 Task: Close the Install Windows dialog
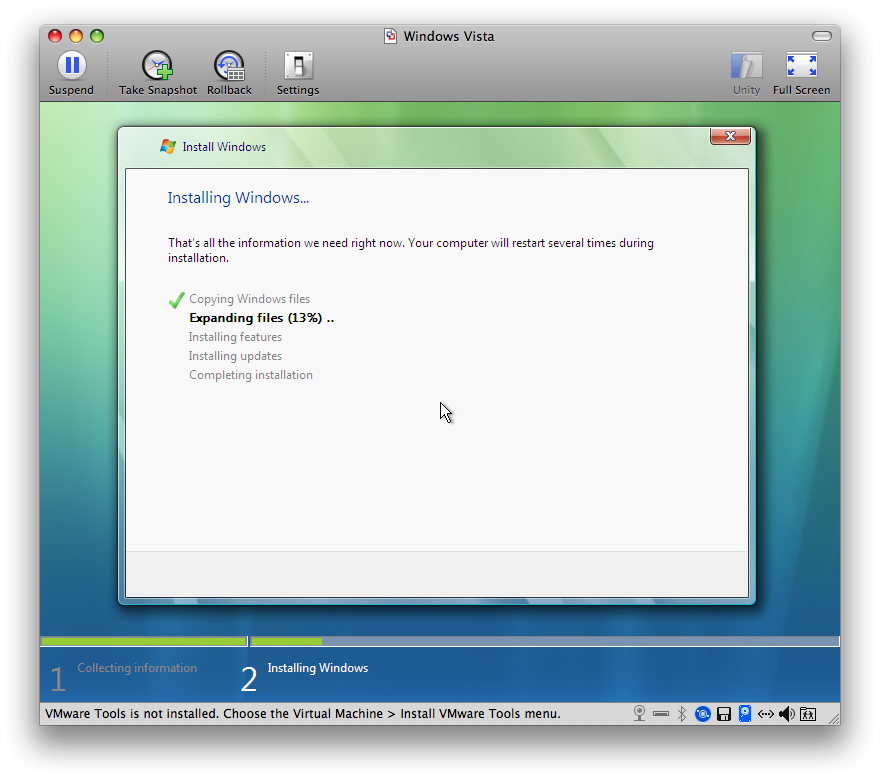pos(730,137)
